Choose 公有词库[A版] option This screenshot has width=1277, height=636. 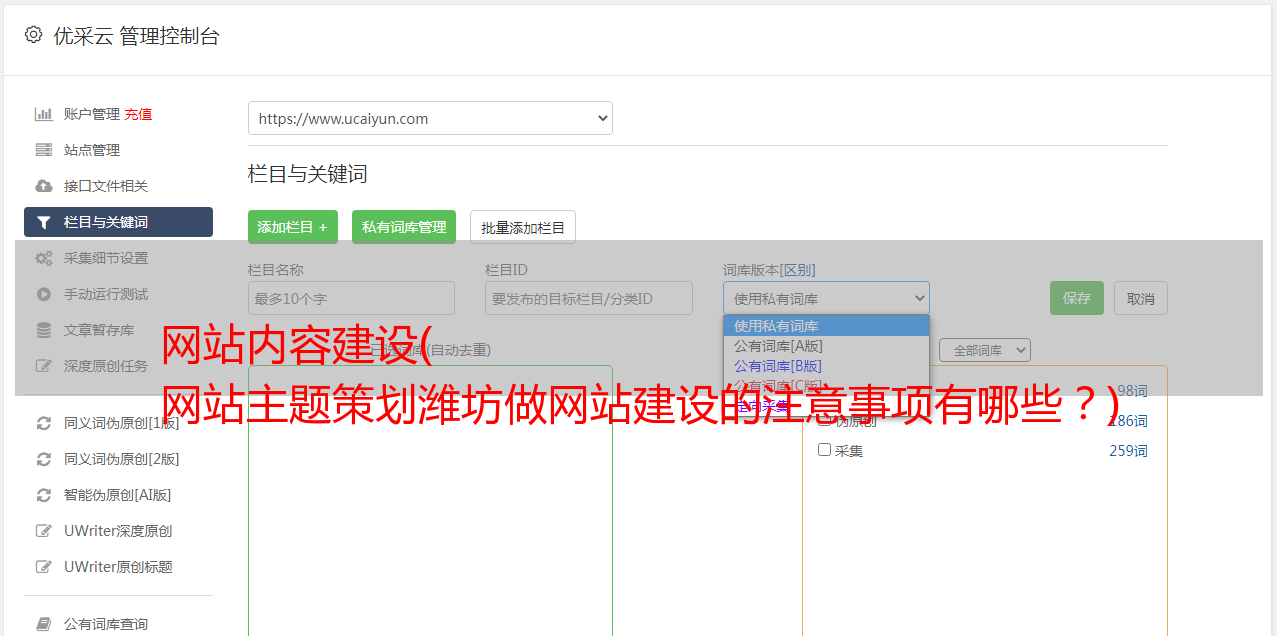(826, 346)
